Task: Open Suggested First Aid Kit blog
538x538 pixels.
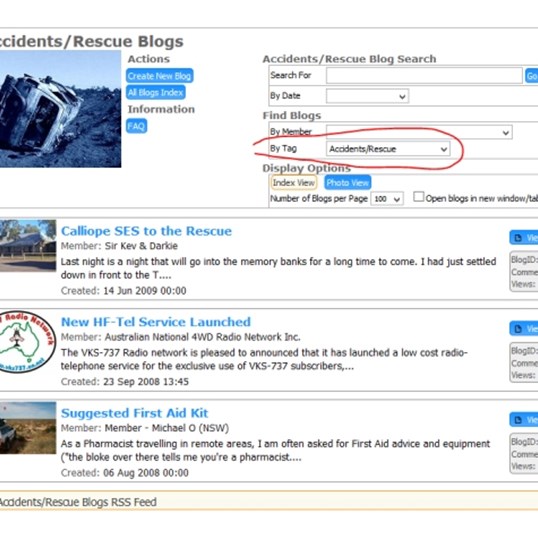Action: [134, 413]
